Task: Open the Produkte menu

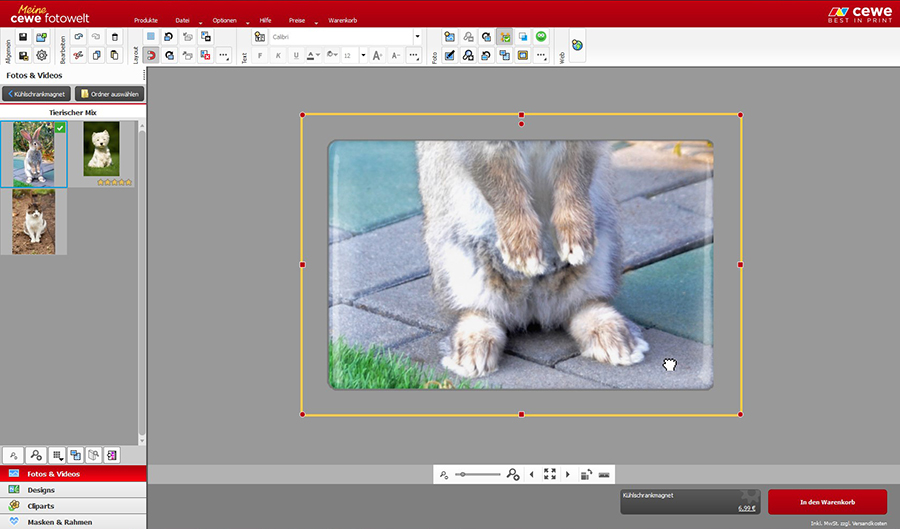Action: pyautogui.click(x=146, y=20)
